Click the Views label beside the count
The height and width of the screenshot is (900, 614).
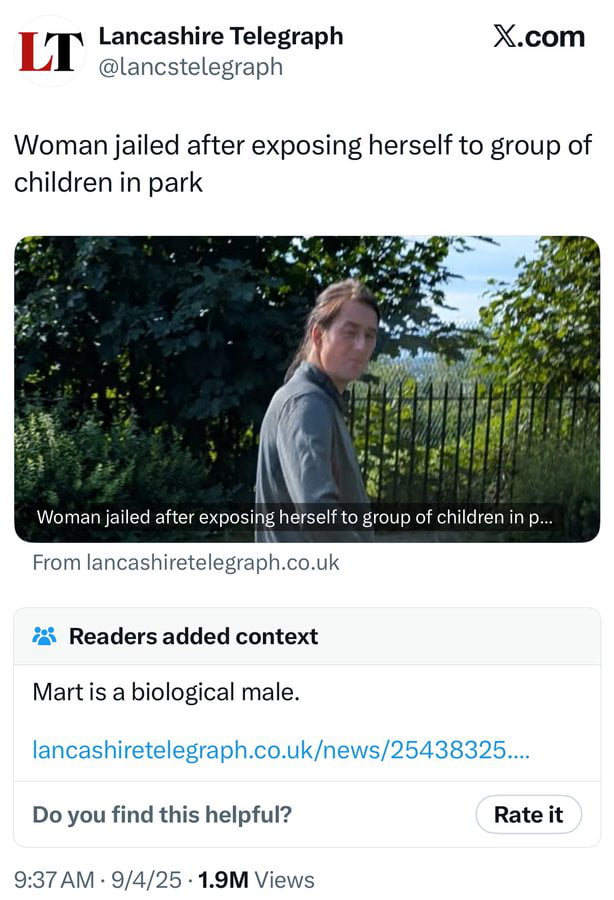tap(284, 880)
